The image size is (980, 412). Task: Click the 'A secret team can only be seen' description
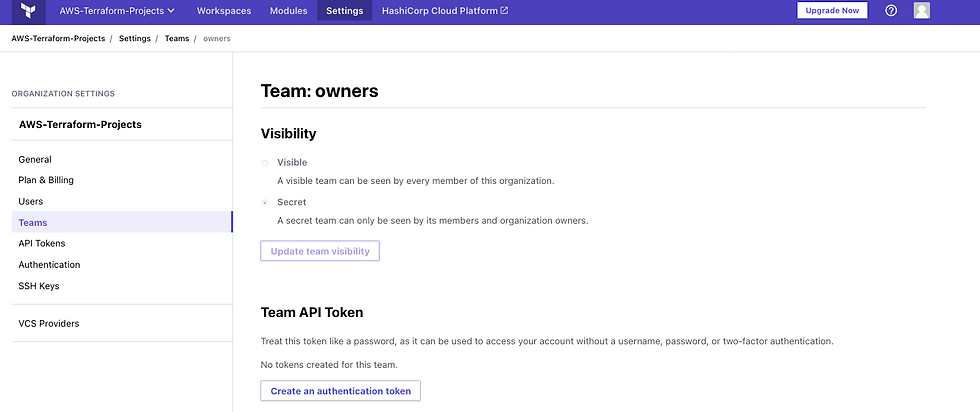432,221
